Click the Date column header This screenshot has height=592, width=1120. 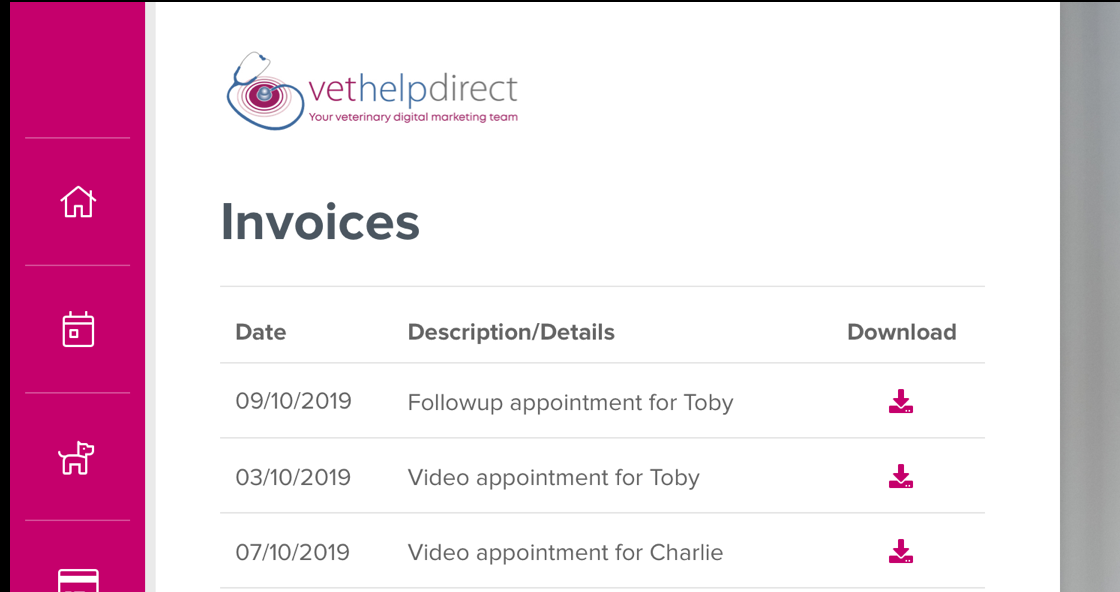click(x=261, y=332)
